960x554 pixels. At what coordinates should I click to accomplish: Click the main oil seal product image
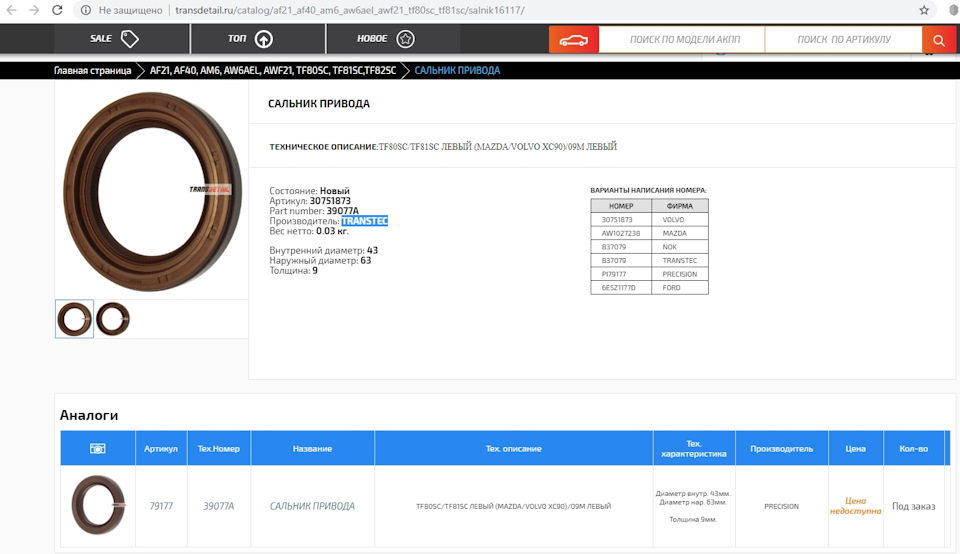[152, 191]
